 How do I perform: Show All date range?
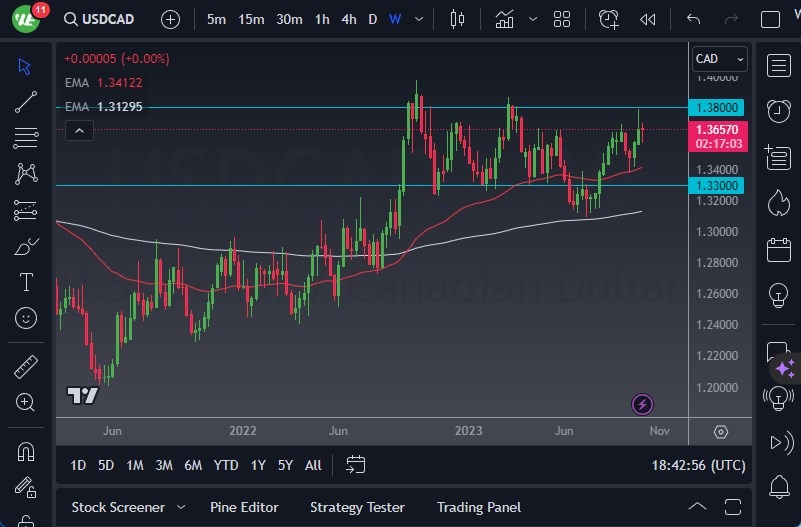pos(313,465)
